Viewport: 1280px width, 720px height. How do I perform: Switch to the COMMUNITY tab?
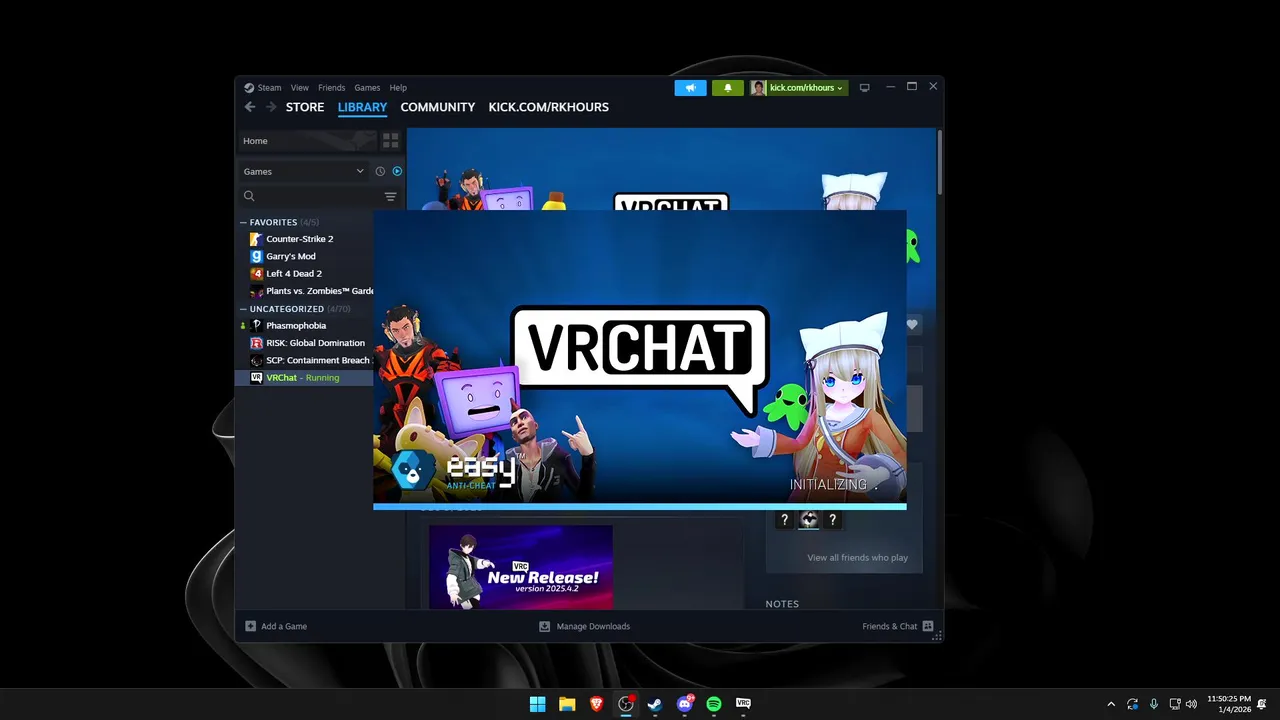[x=438, y=107]
